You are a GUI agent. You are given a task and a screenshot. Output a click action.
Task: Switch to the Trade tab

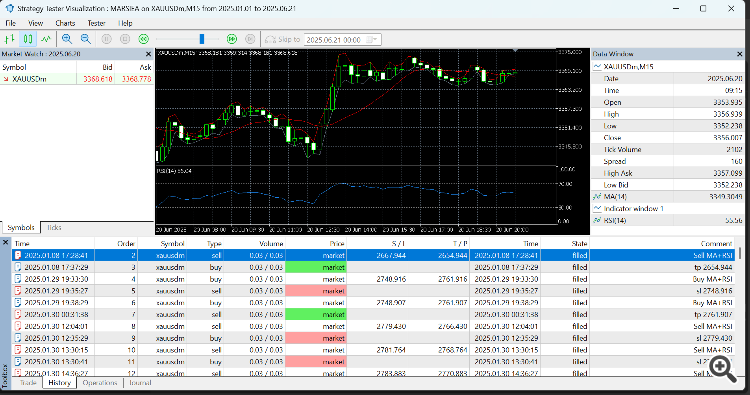28,383
